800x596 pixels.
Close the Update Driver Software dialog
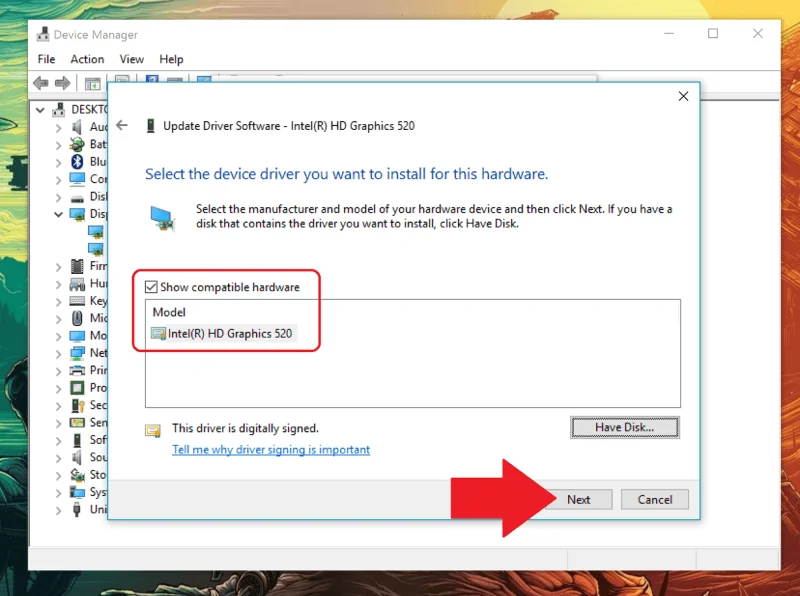click(x=683, y=96)
